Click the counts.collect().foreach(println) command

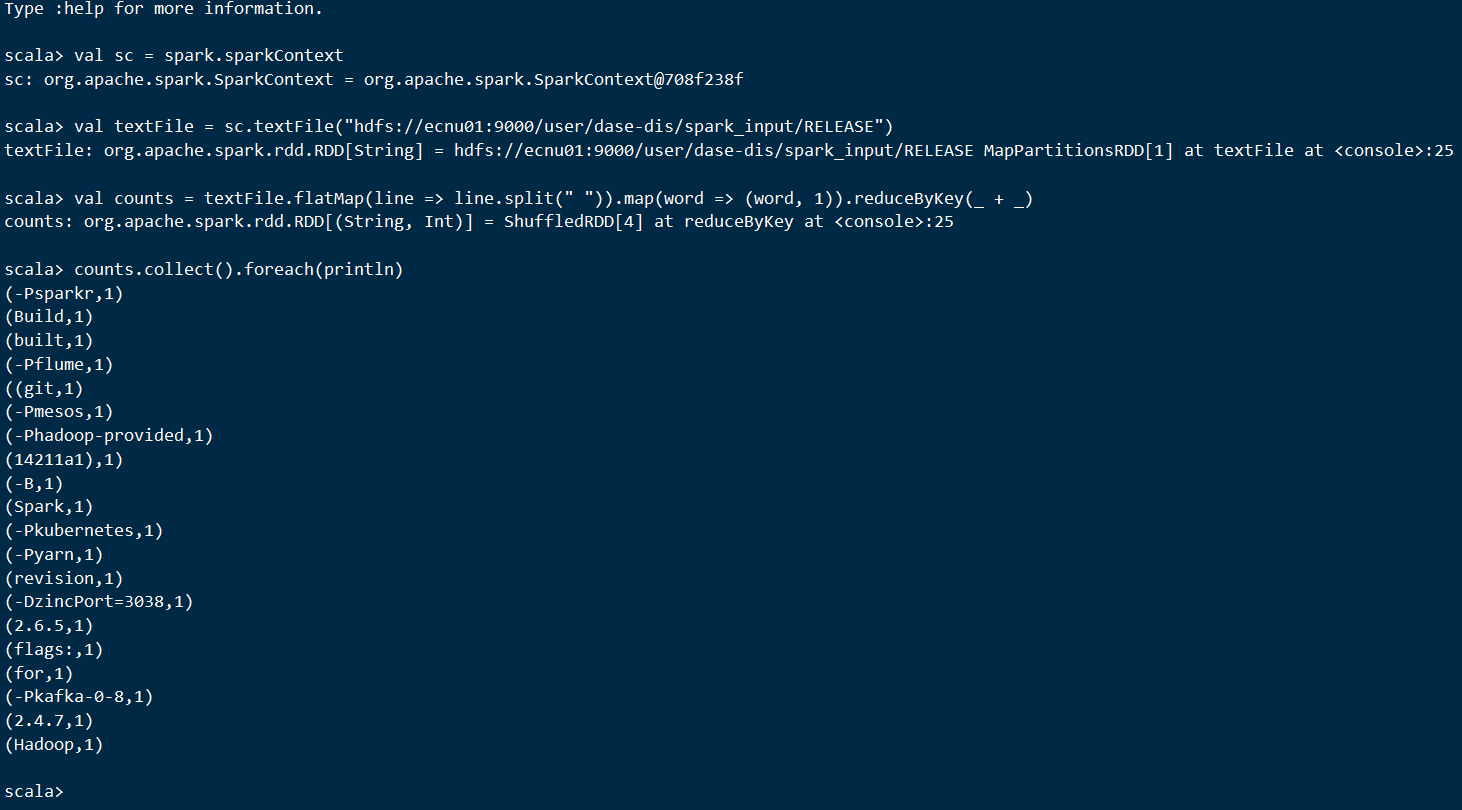point(238,270)
